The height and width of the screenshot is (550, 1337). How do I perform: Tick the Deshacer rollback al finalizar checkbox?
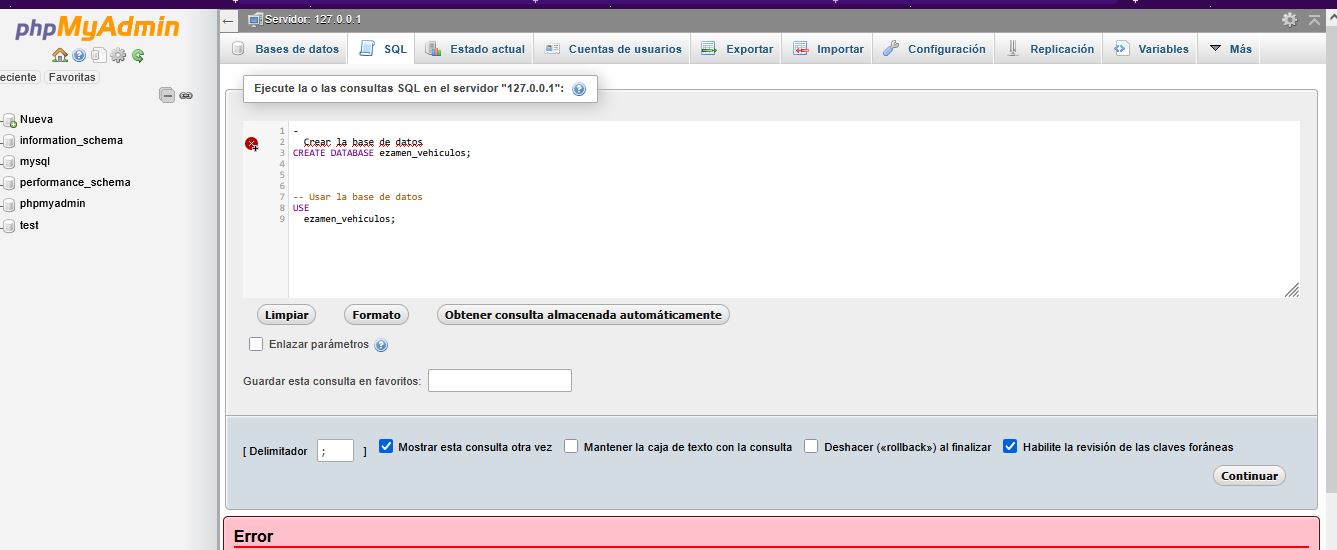click(811, 447)
